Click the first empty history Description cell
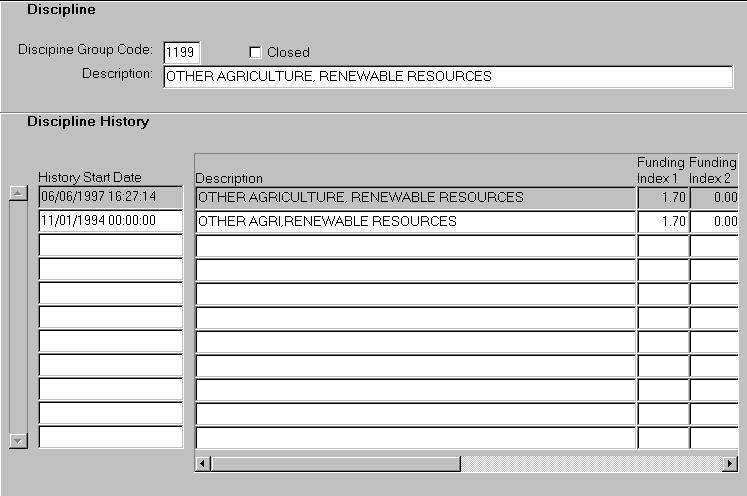This screenshot has height=496, width=747. (415, 245)
